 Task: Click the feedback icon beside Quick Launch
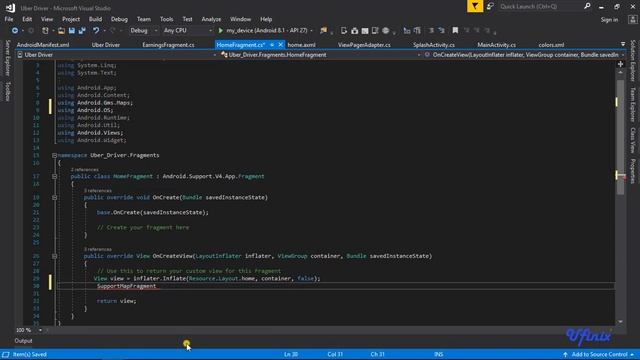coord(490,6)
